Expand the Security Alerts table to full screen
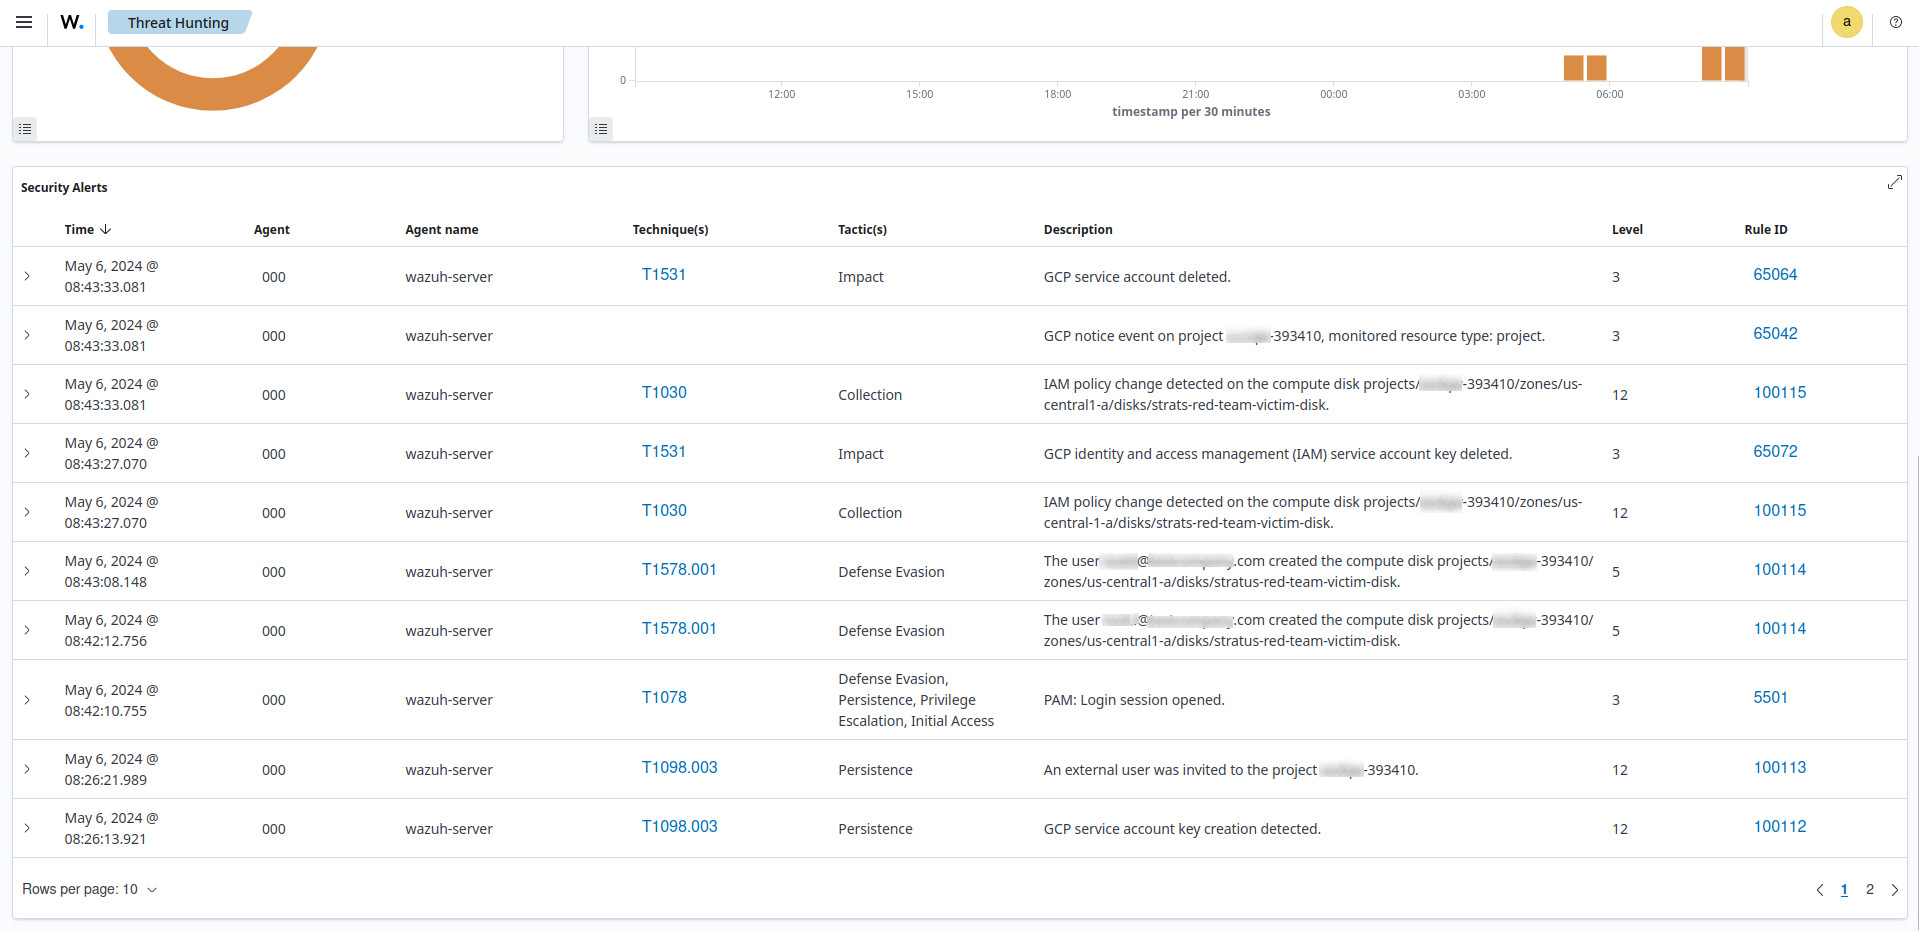This screenshot has width=1919, height=931. click(1895, 182)
